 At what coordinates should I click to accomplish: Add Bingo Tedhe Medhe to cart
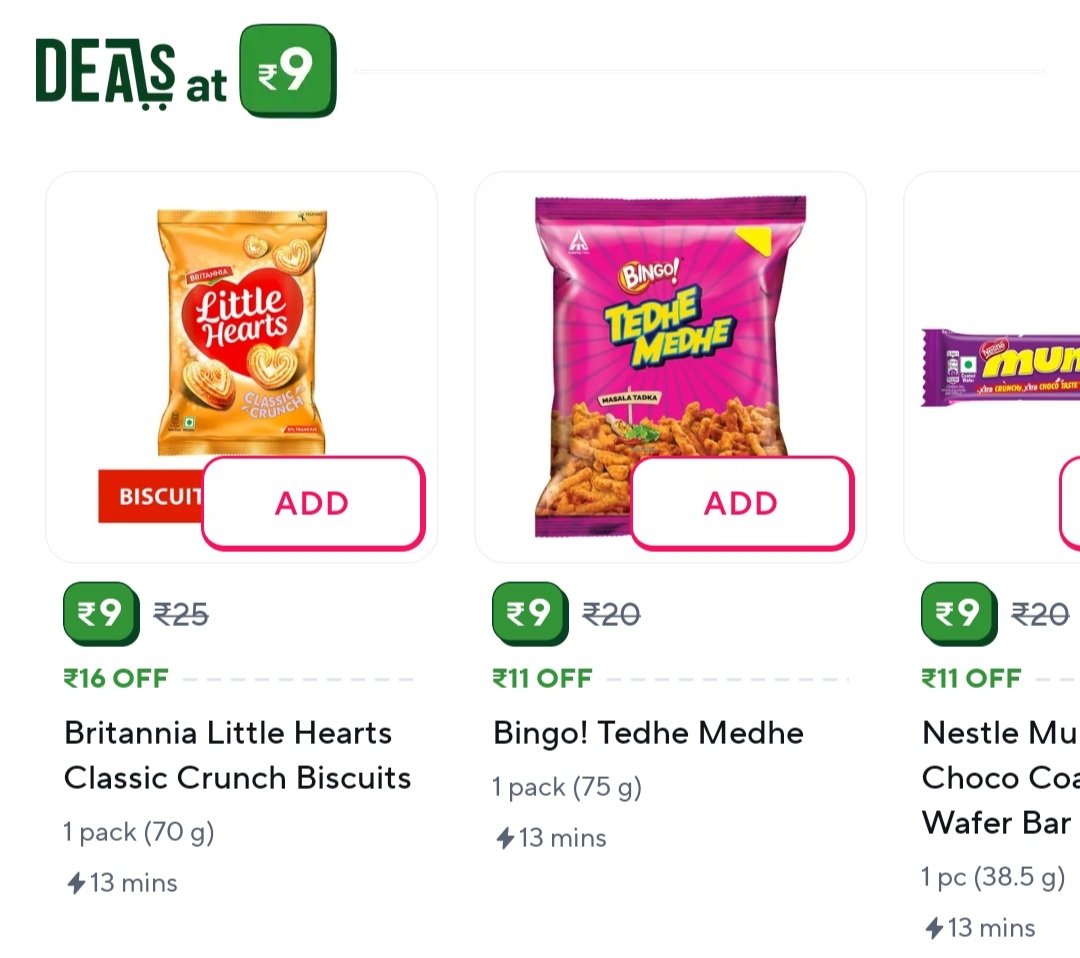tap(741, 503)
